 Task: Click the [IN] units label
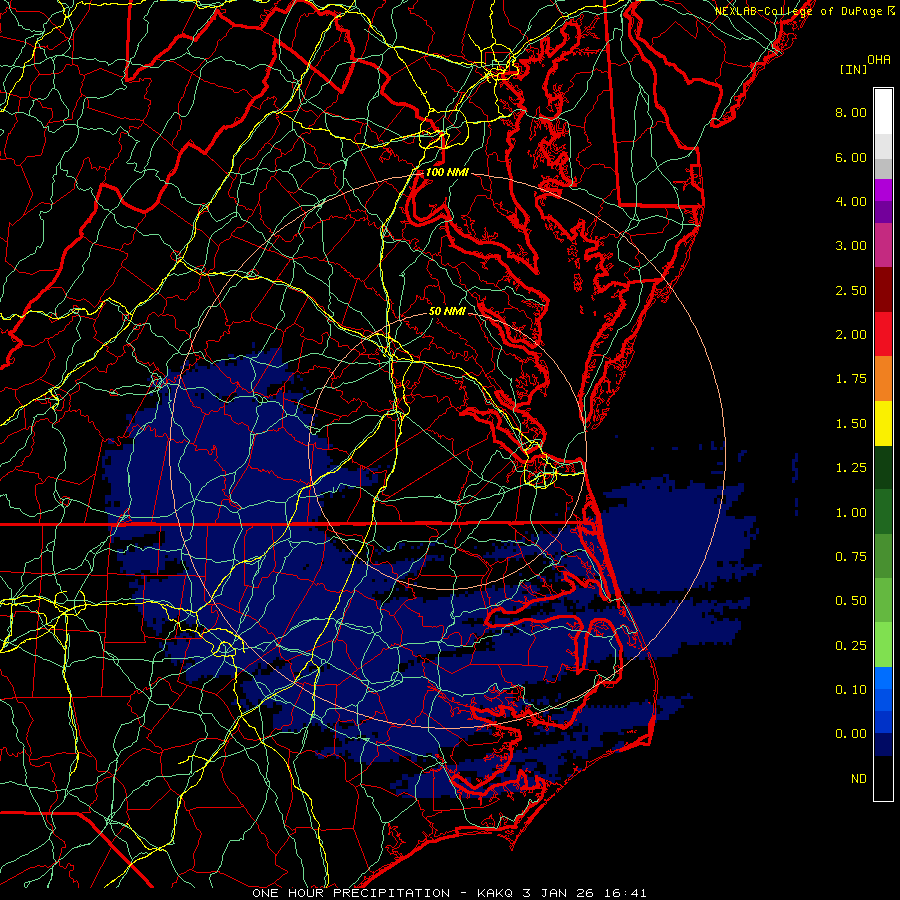853,69
